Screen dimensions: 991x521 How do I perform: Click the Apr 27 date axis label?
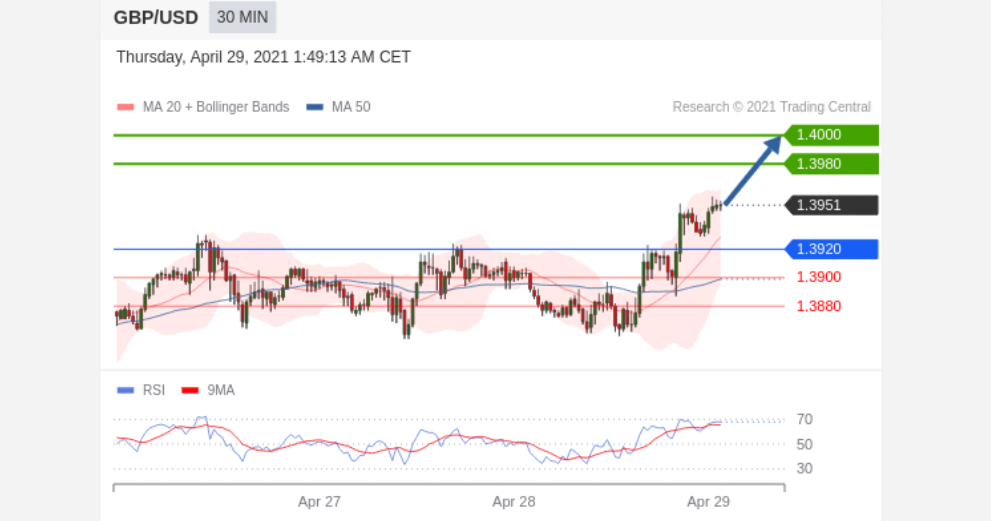click(x=319, y=501)
